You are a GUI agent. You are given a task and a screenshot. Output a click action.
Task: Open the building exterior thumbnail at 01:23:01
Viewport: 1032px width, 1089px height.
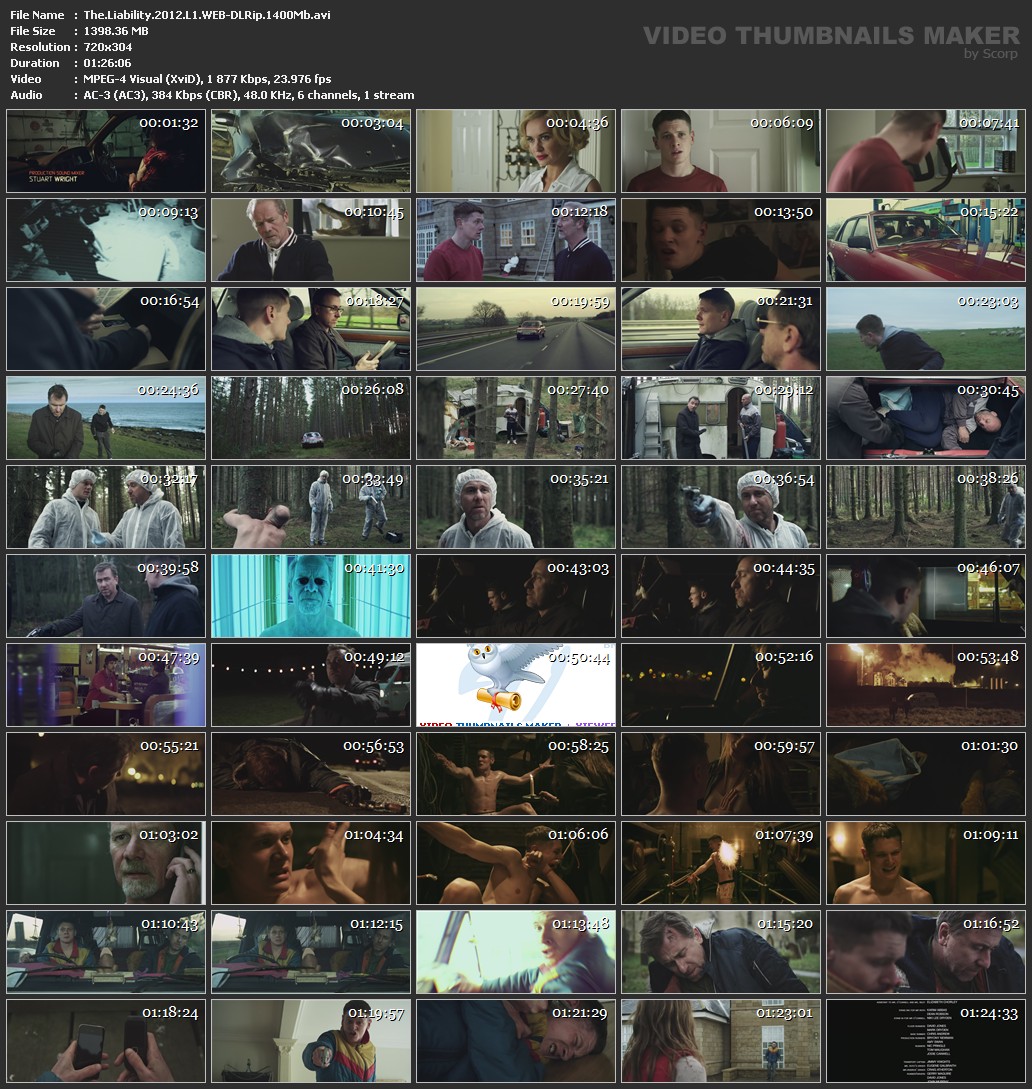coord(721,1040)
